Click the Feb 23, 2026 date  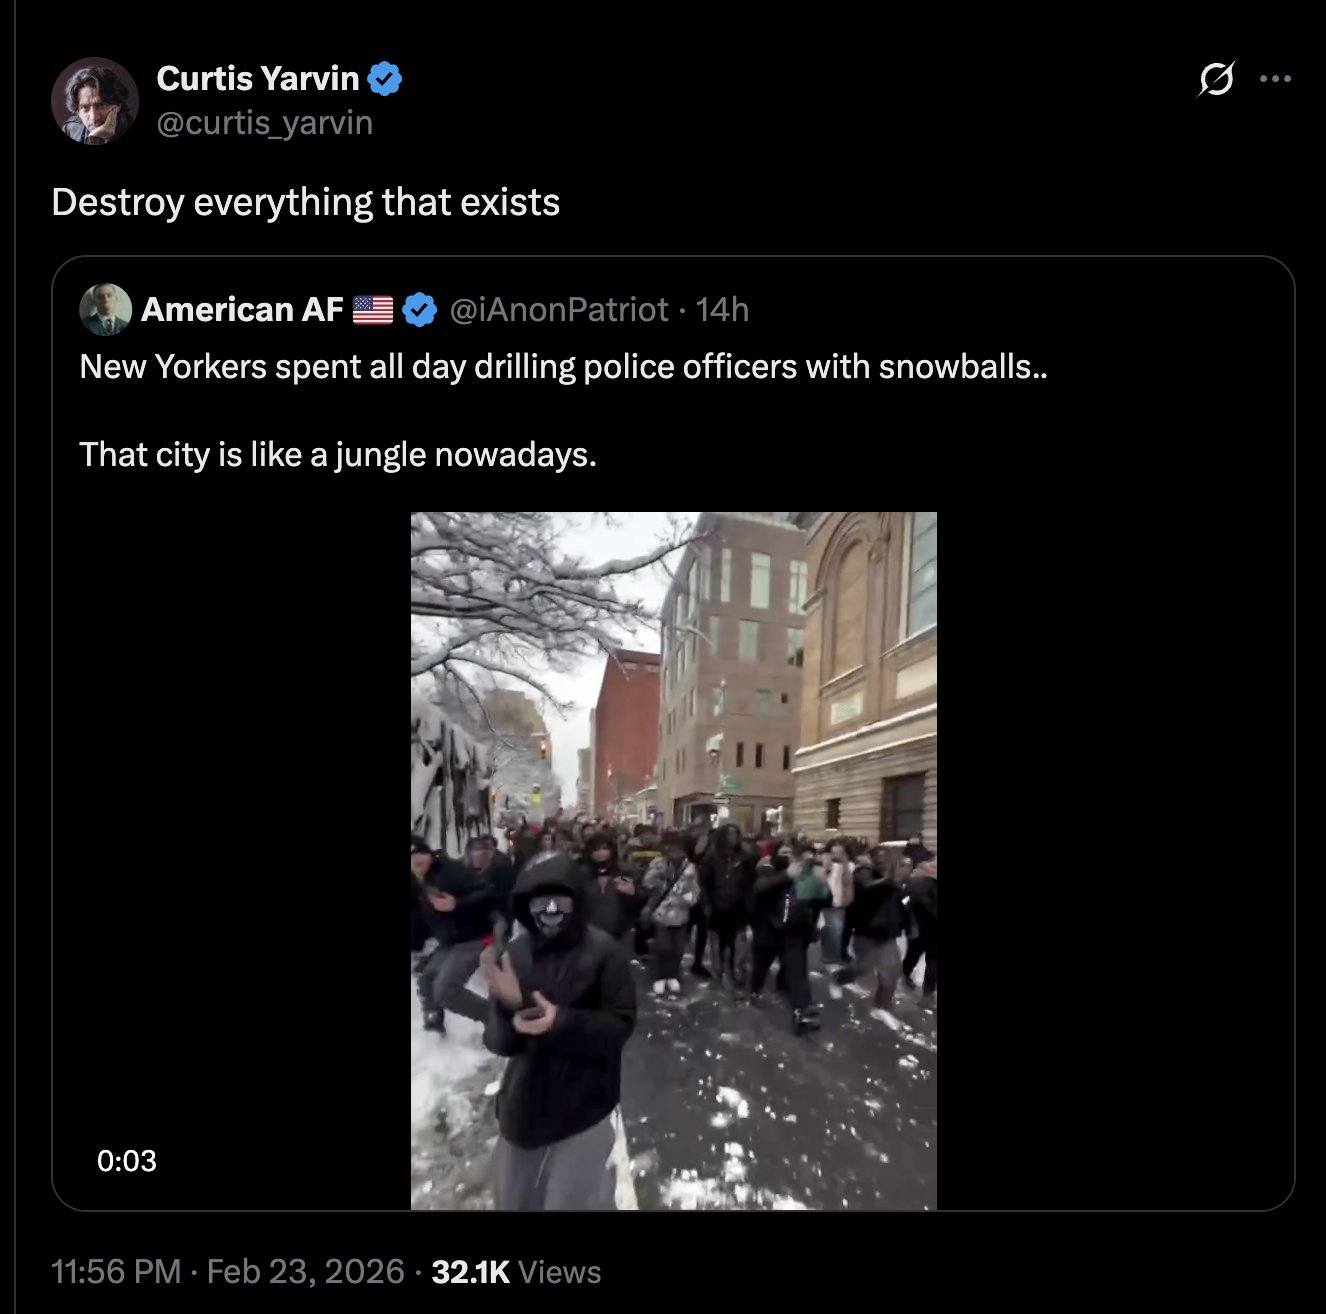305,1272
